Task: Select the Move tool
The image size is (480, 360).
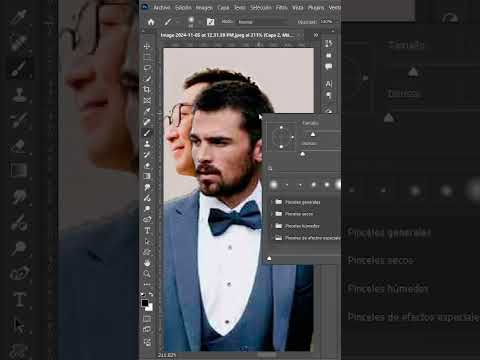Action: (147, 46)
